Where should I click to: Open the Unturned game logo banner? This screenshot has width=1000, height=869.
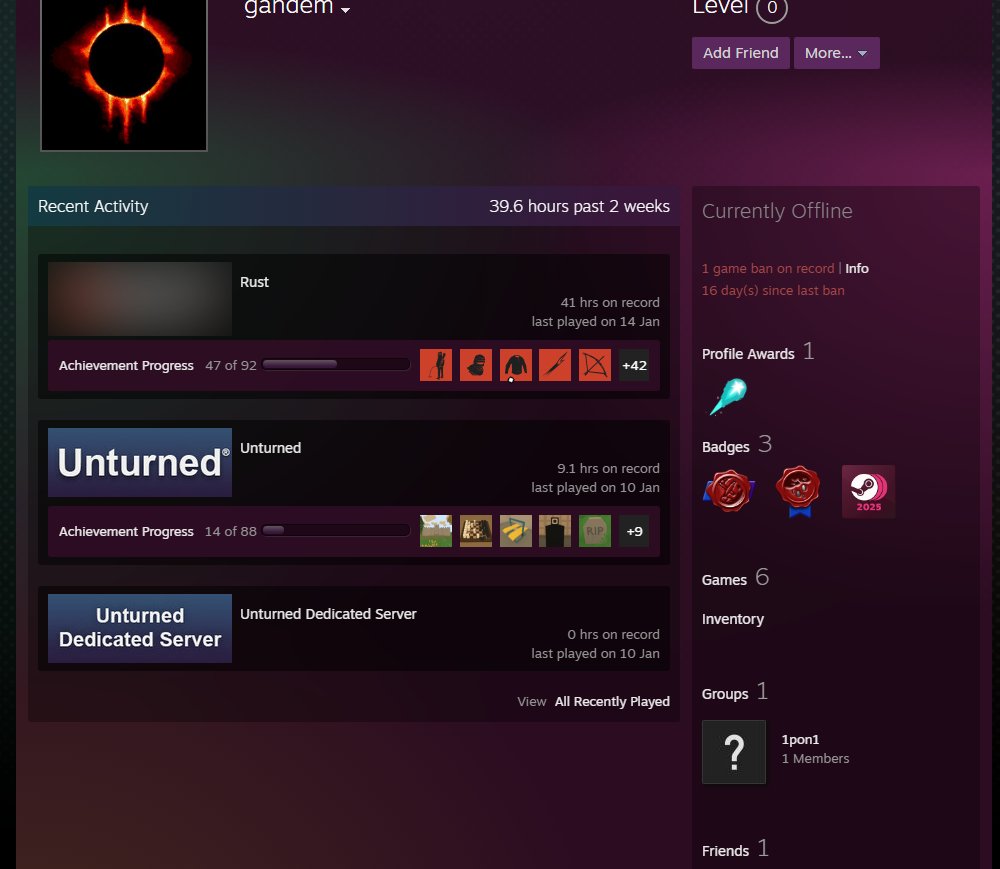(x=140, y=462)
